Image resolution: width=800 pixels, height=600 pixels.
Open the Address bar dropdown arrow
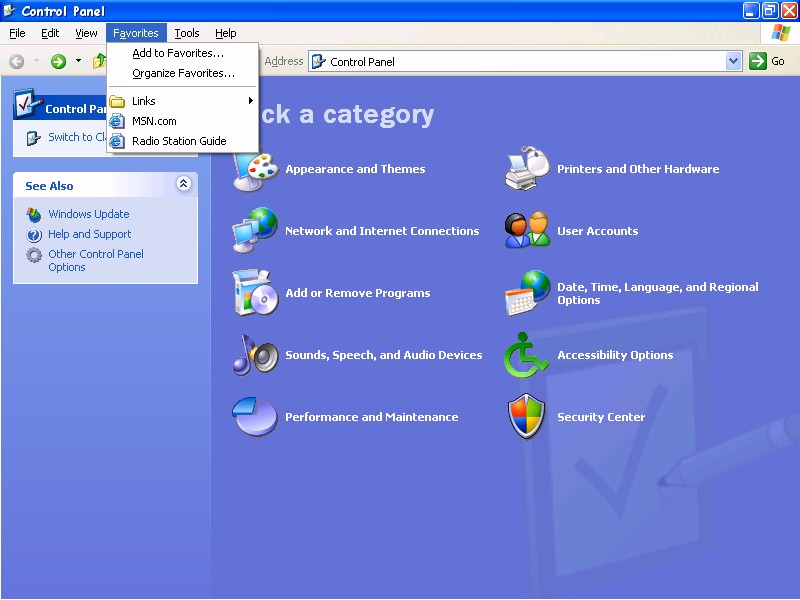pyautogui.click(x=733, y=61)
